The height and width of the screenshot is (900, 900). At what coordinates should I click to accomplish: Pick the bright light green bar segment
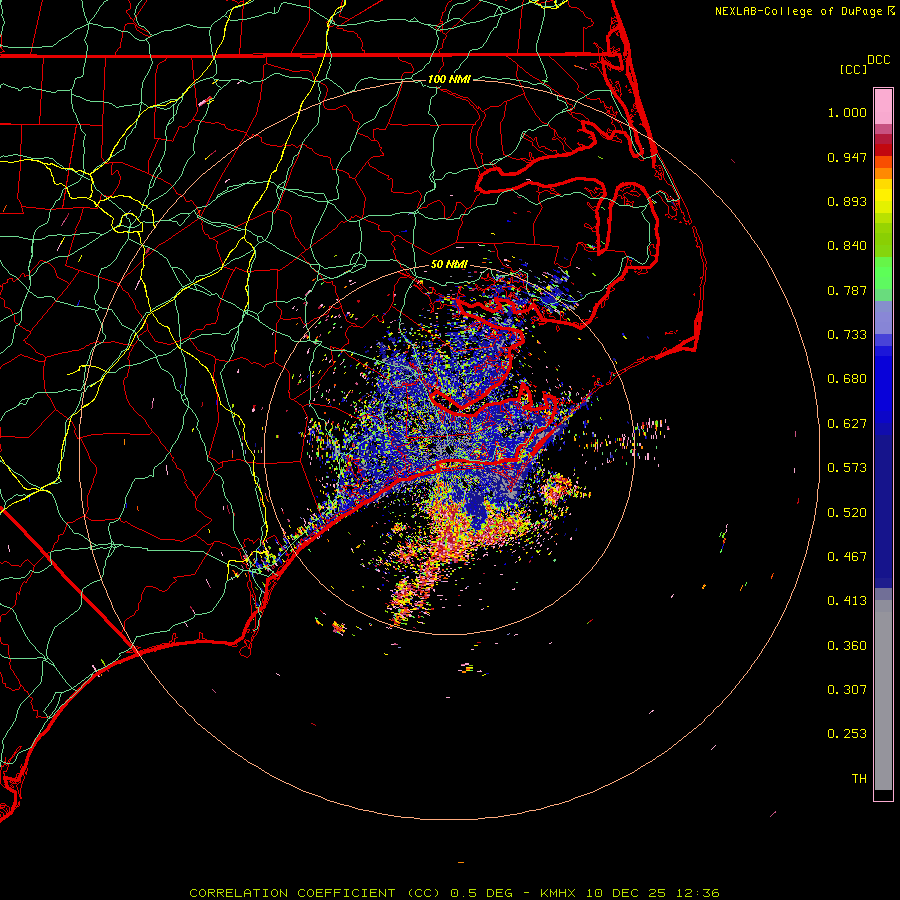tap(883, 273)
